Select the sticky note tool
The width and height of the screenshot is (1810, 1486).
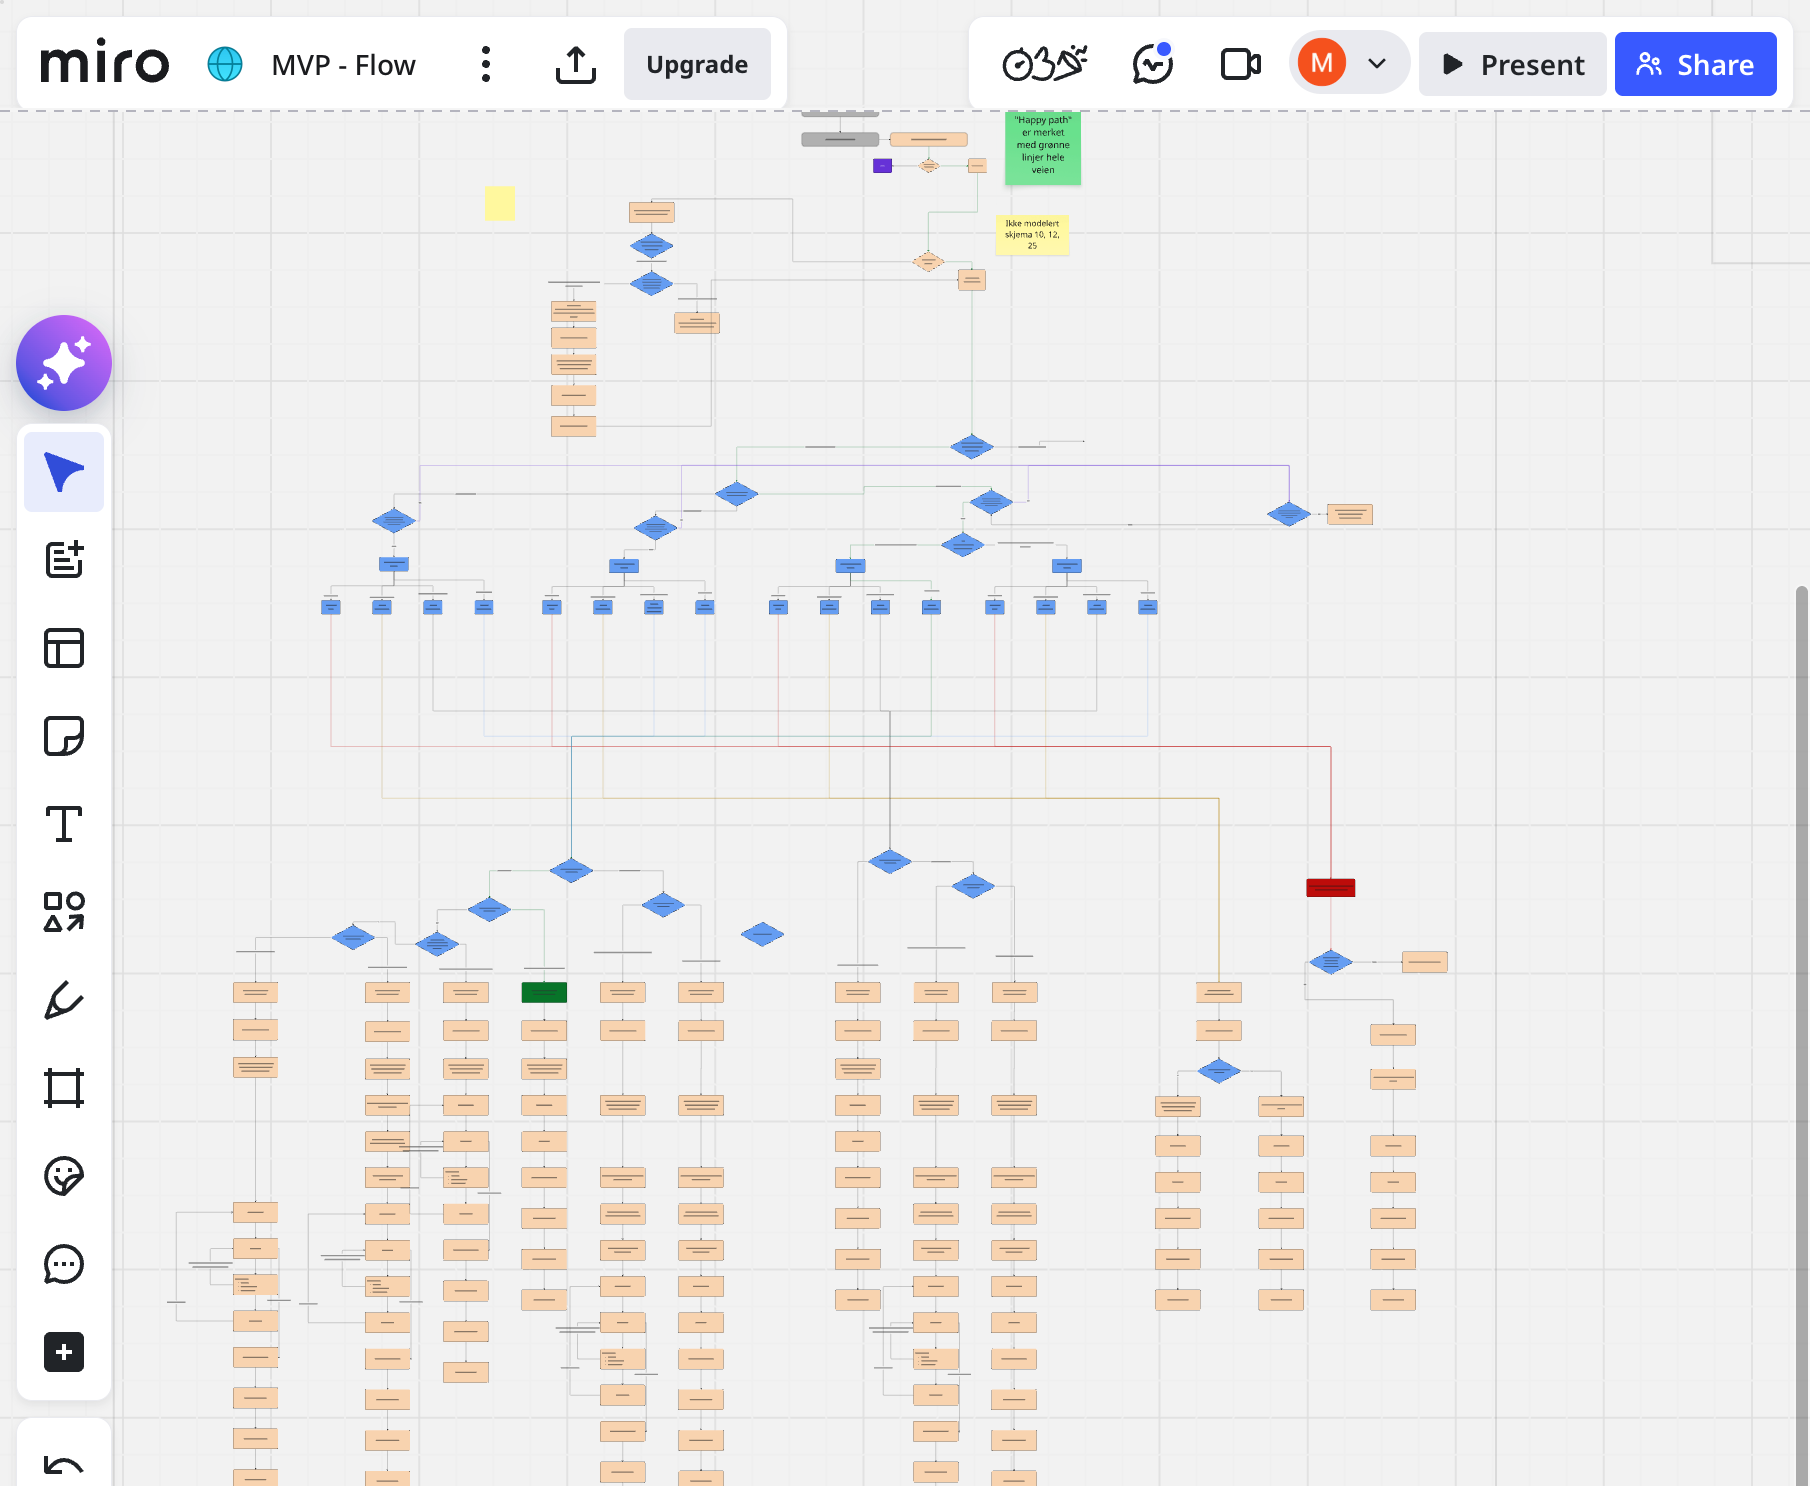(x=64, y=736)
